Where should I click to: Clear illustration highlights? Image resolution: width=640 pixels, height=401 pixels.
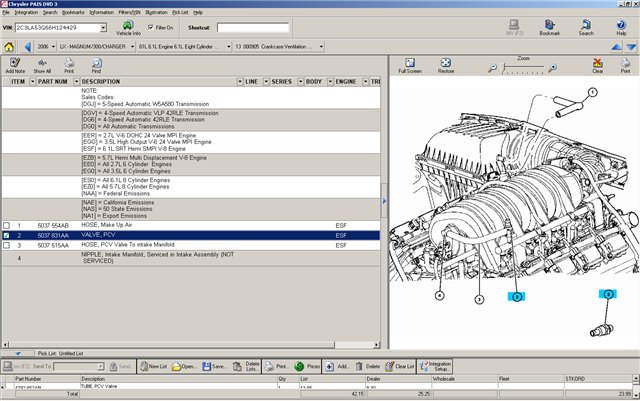pyautogui.click(x=598, y=65)
